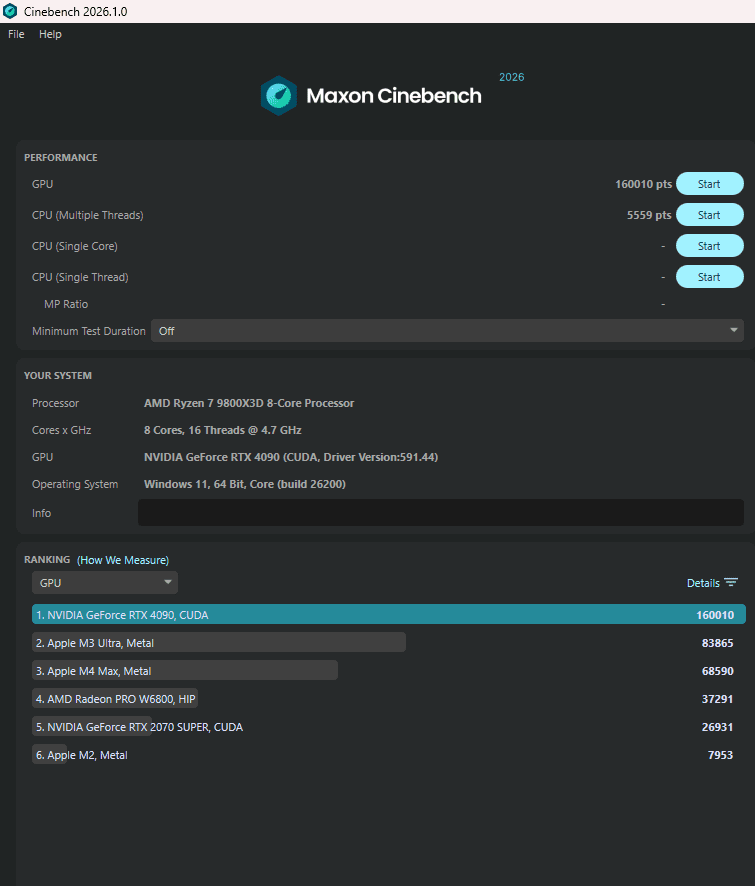
Task: Click the 8 Cores, 16 Threads text
Action: tap(223, 430)
